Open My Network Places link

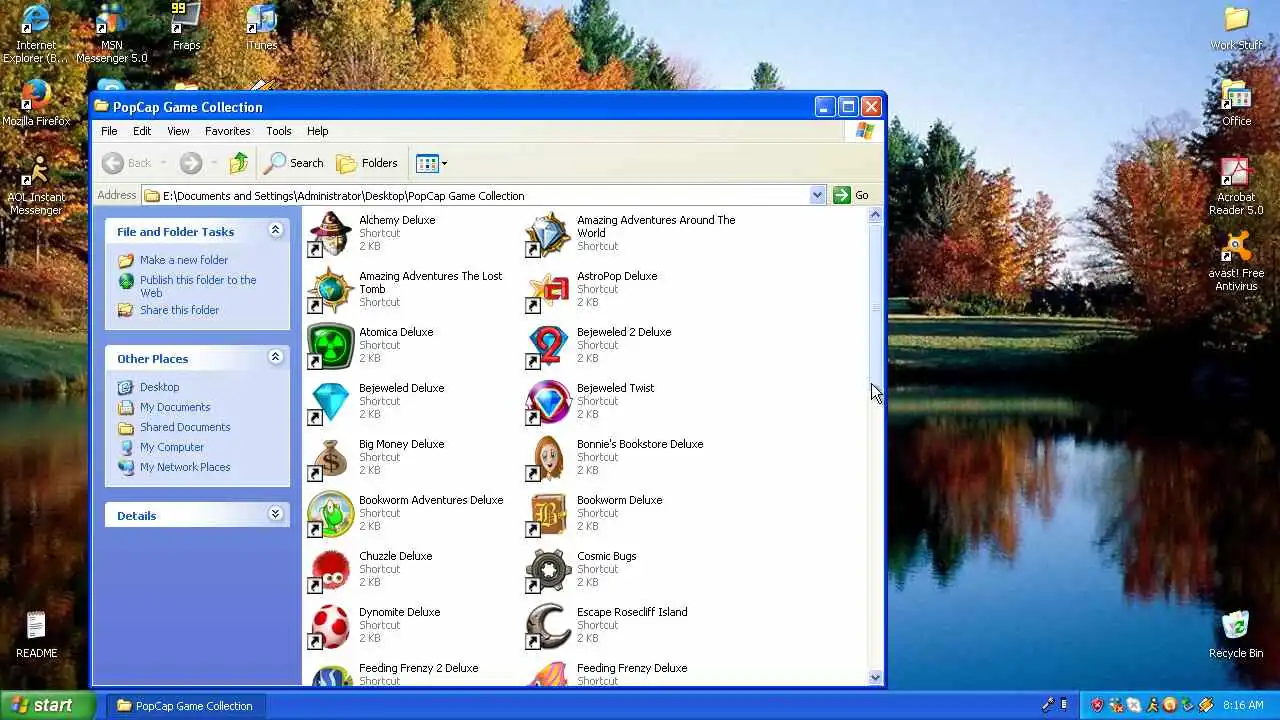click(x=185, y=467)
